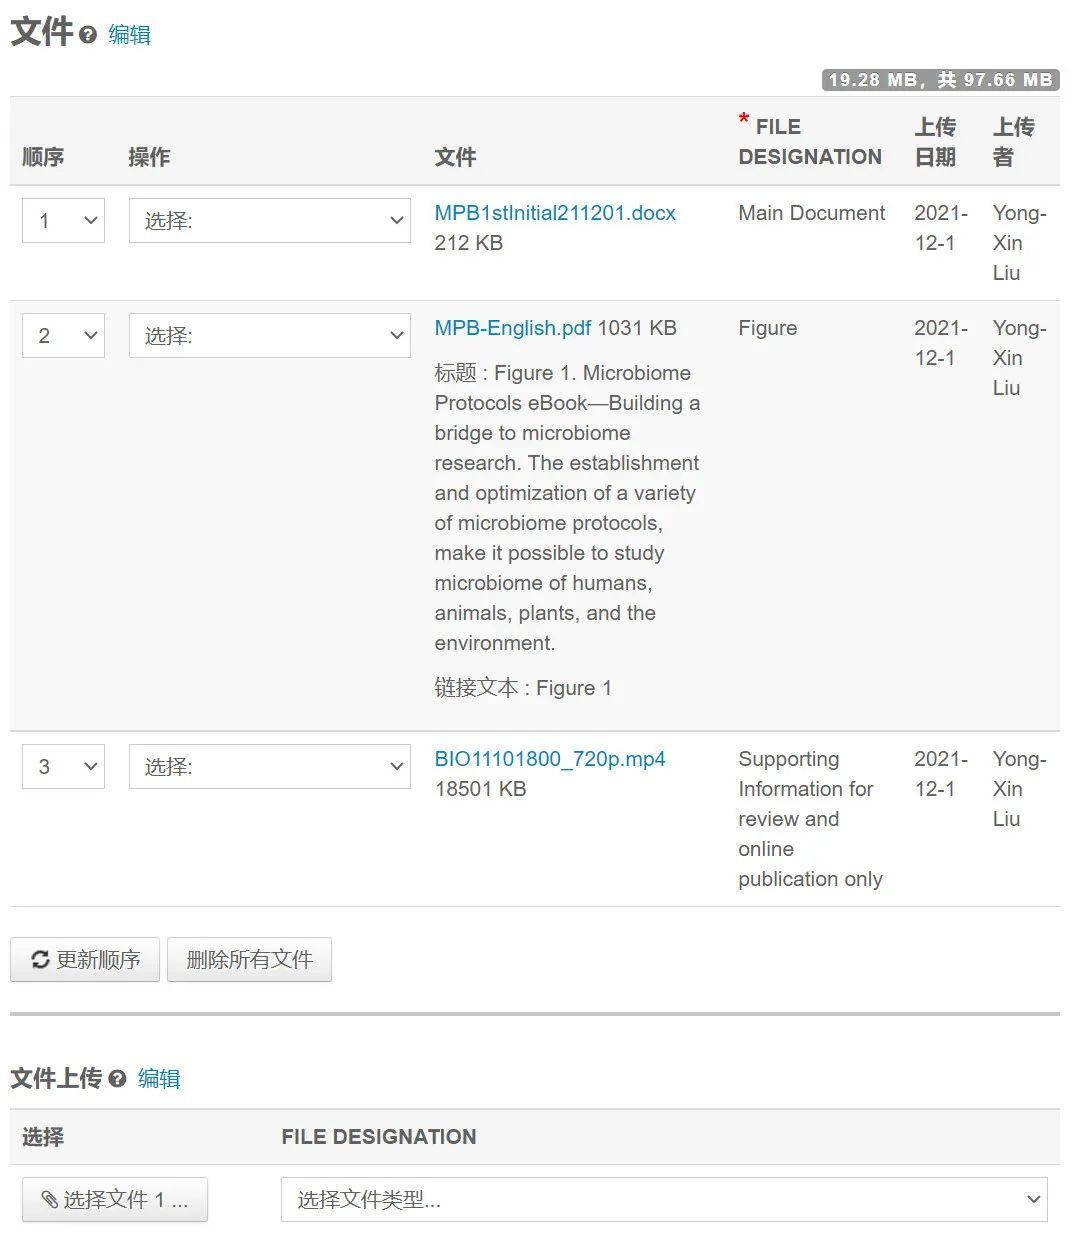Screen dimensions: 1075x1240
Task: Expand the 选择 dropdown for the Figure file
Action: coord(269,335)
